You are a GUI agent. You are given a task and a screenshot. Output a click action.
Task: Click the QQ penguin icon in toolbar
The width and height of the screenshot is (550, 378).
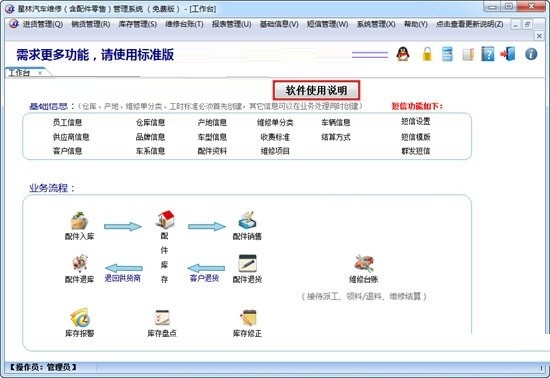(403, 54)
